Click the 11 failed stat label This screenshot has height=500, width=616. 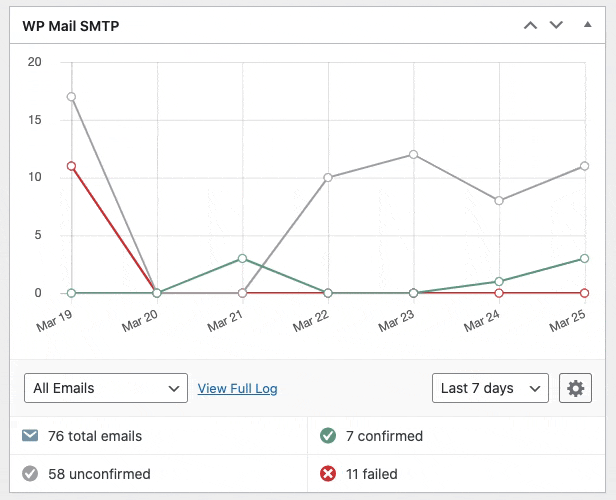[371, 474]
